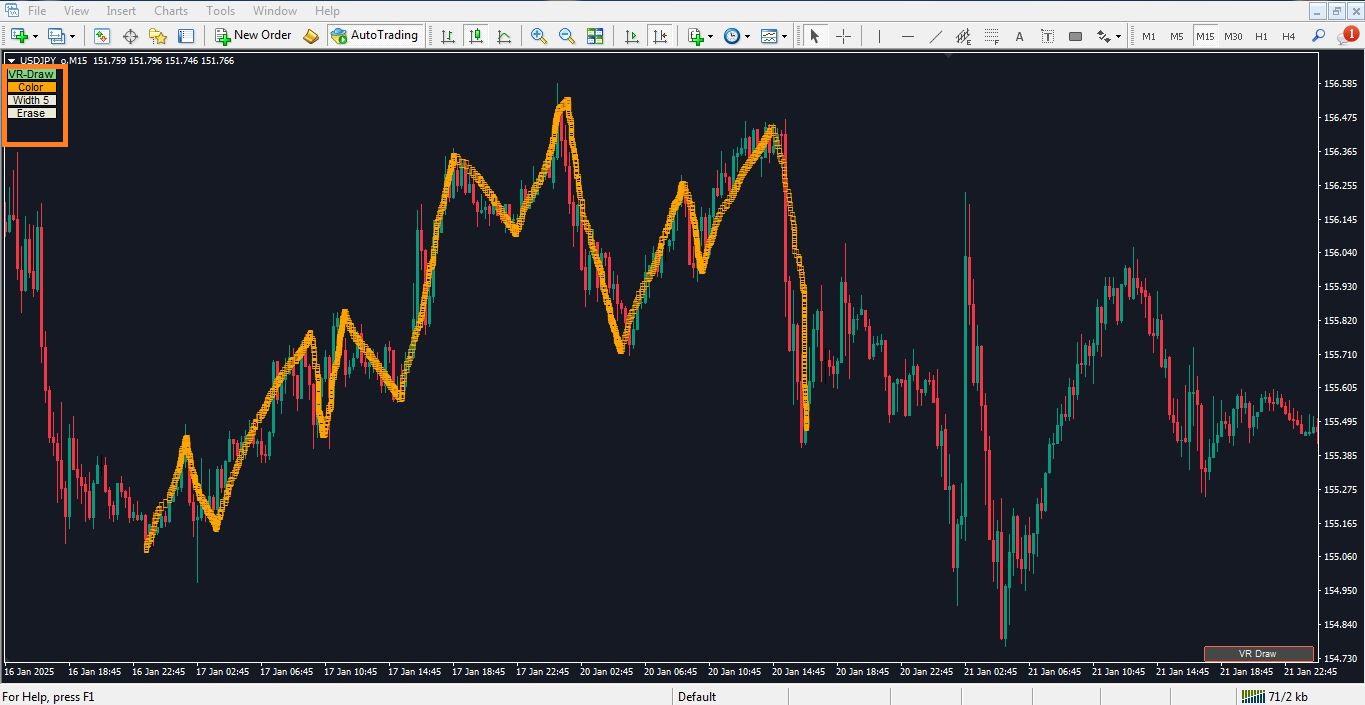Click the 71/2 kb traffic indicator text
The width and height of the screenshot is (1365, 705).
pos(1288,697)
